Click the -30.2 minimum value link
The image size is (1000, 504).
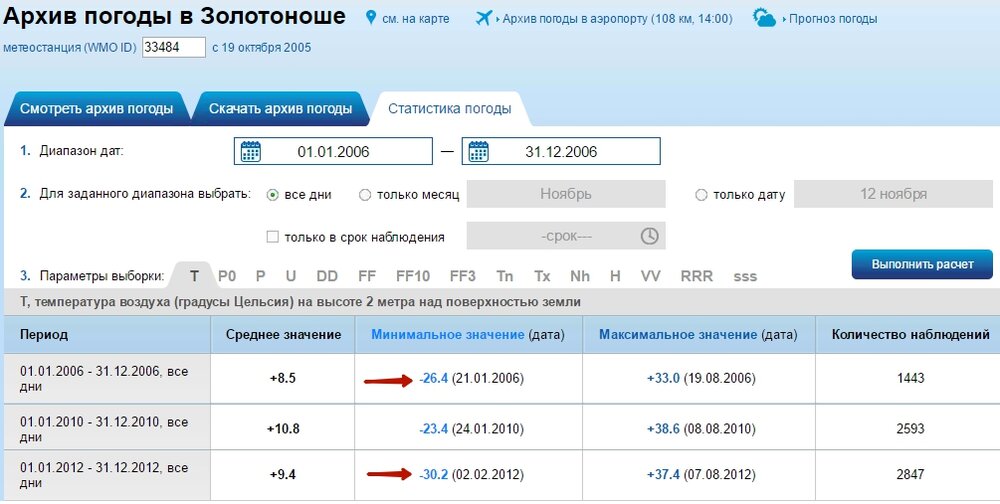pos(434,475)
